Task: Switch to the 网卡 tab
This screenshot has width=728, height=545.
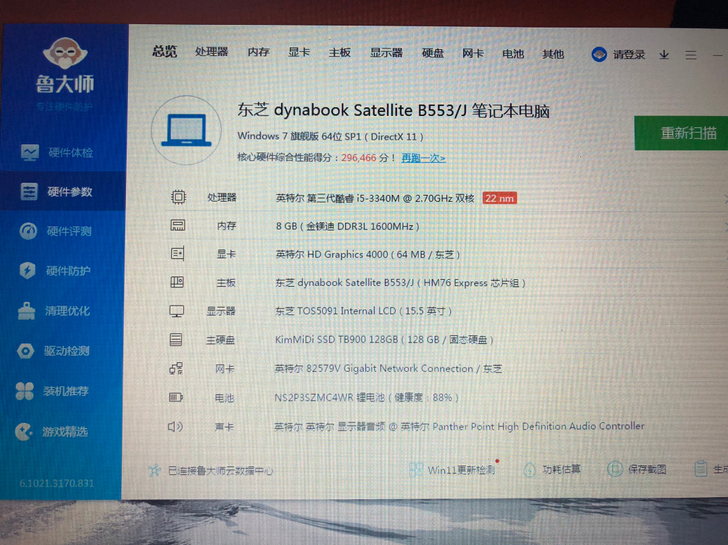Action: tap(473, 53)
